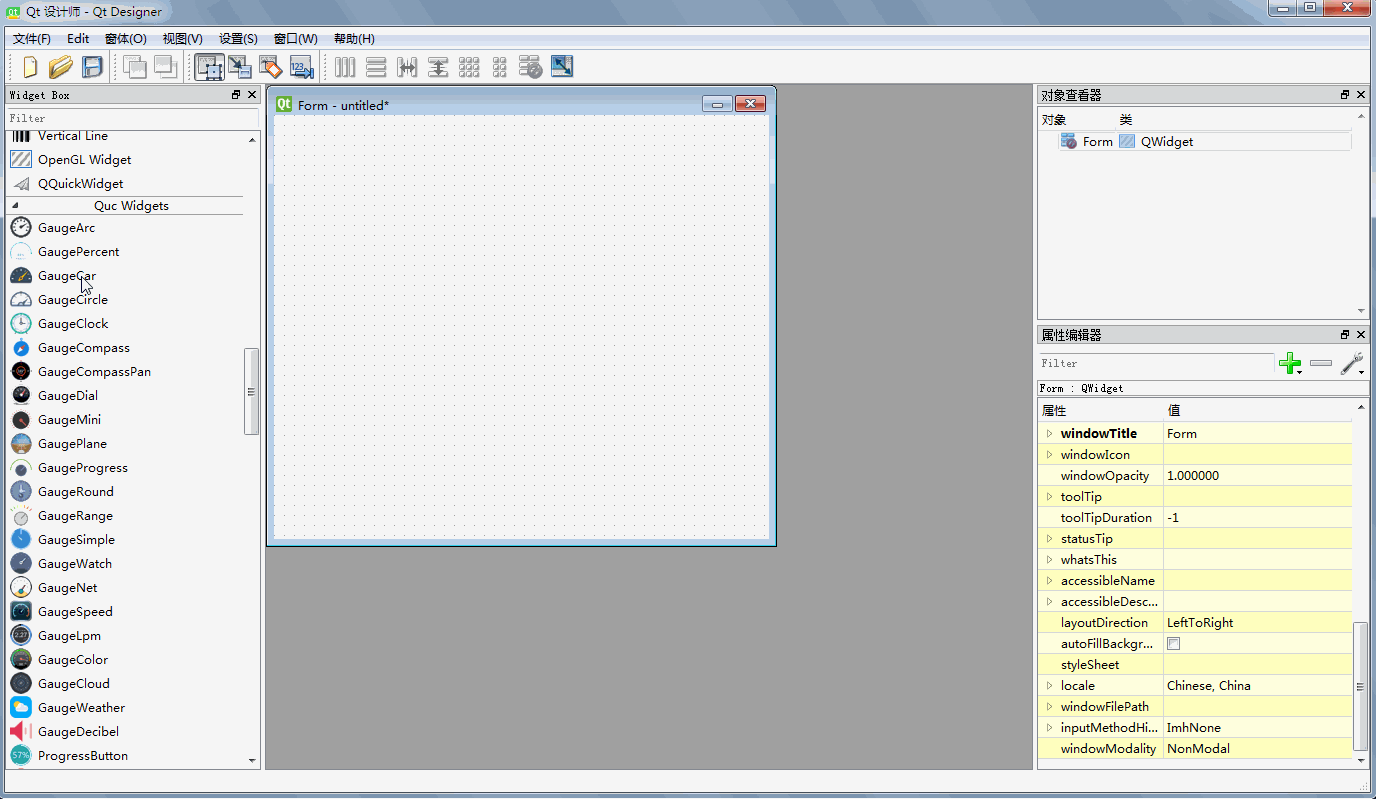Click the Lay Out Horizontally icon
This screenshot has width=1376, height=799.
pos(345,67)
